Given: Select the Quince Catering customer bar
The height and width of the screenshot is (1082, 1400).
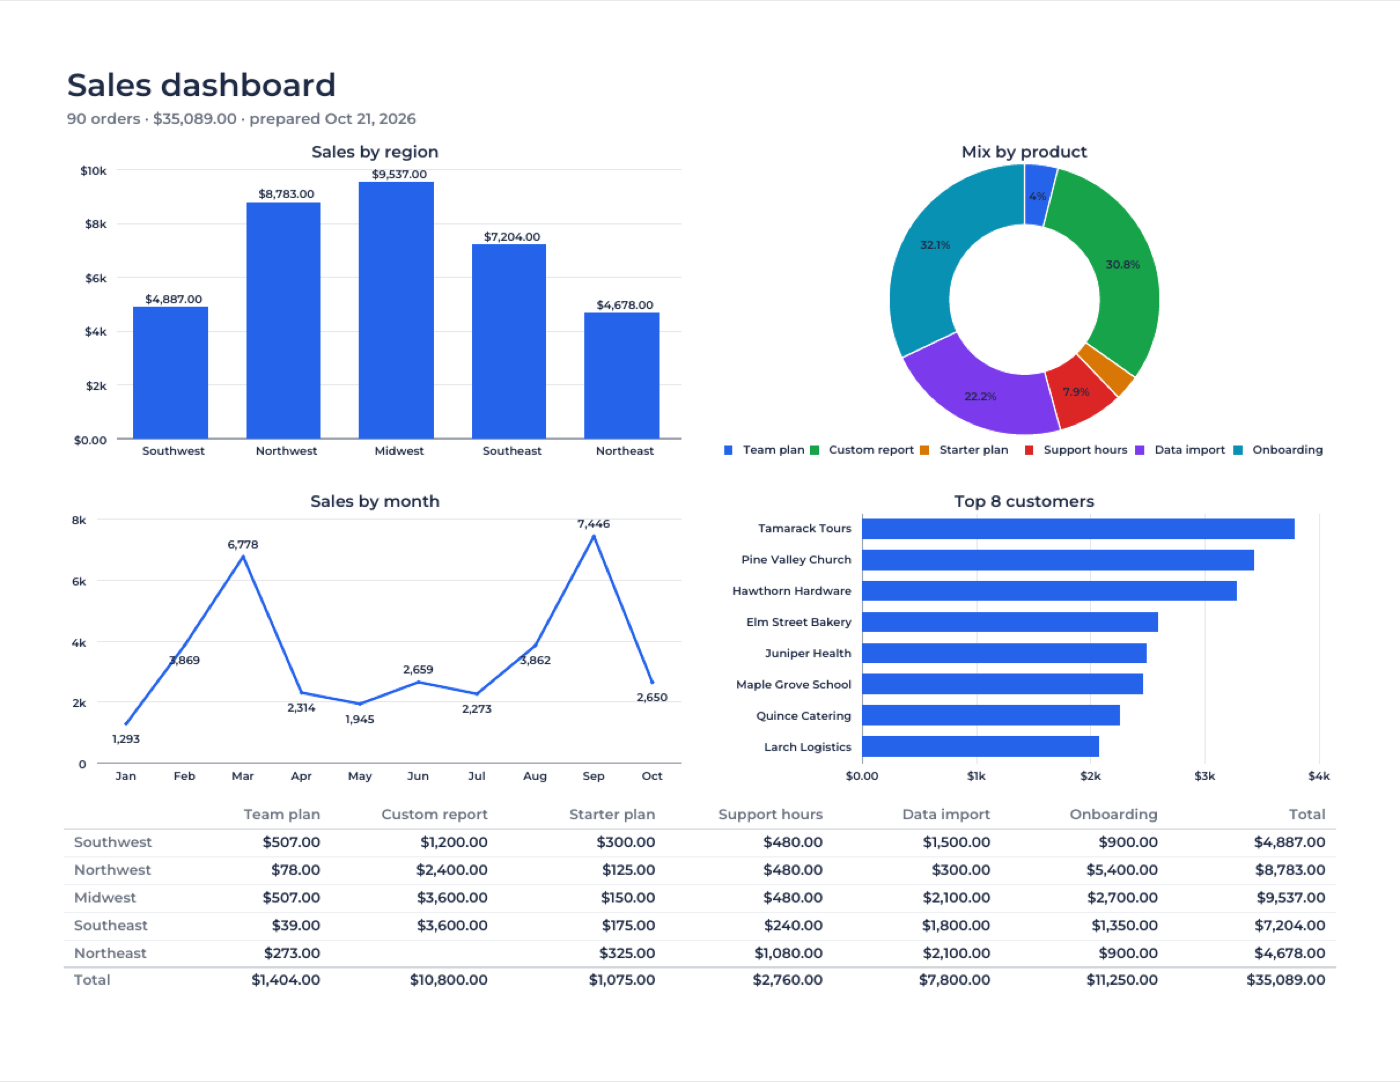Looking at the screenshot, I should [x=991, y=715].
